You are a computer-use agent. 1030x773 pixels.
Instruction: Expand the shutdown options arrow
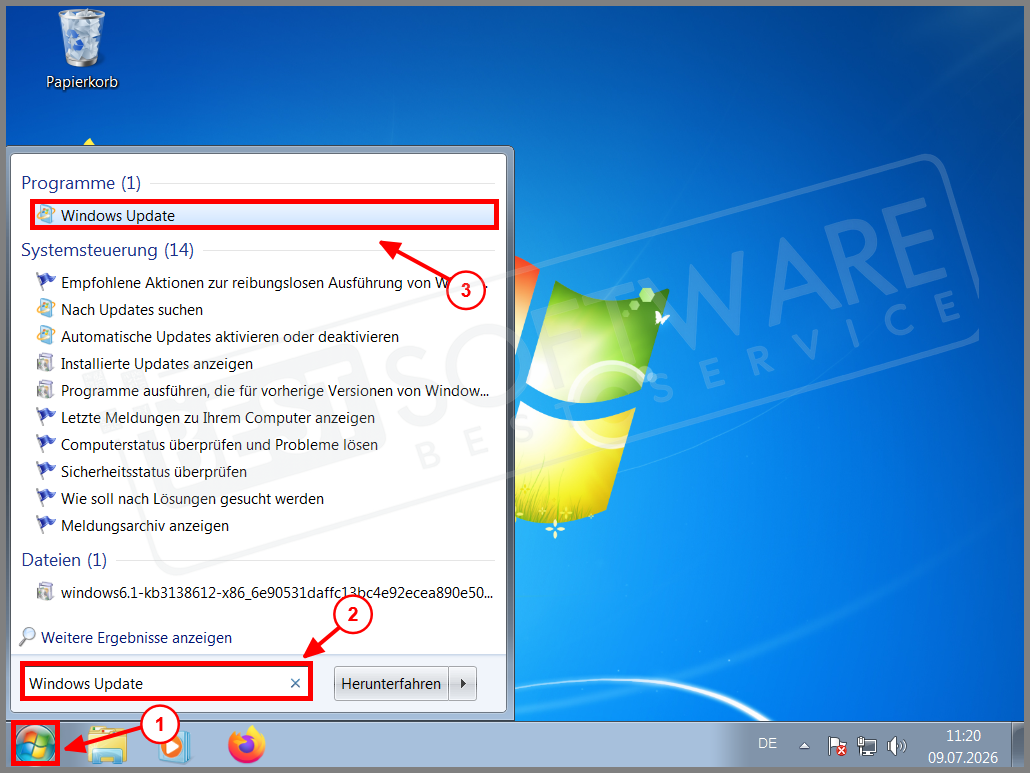pyautogui.click(x=463, y=683)
